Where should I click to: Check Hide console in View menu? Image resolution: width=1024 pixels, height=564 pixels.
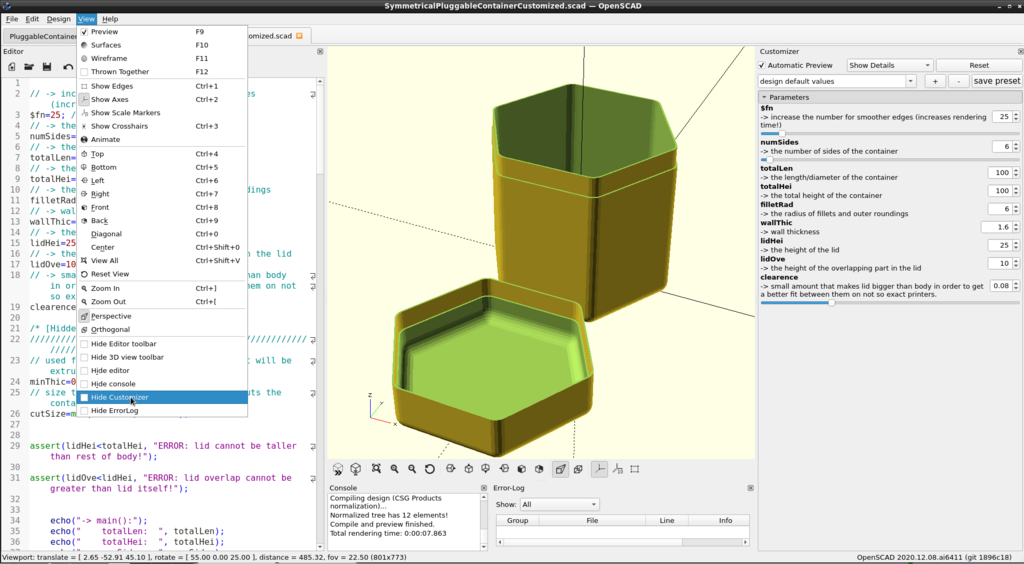(84, 384)
